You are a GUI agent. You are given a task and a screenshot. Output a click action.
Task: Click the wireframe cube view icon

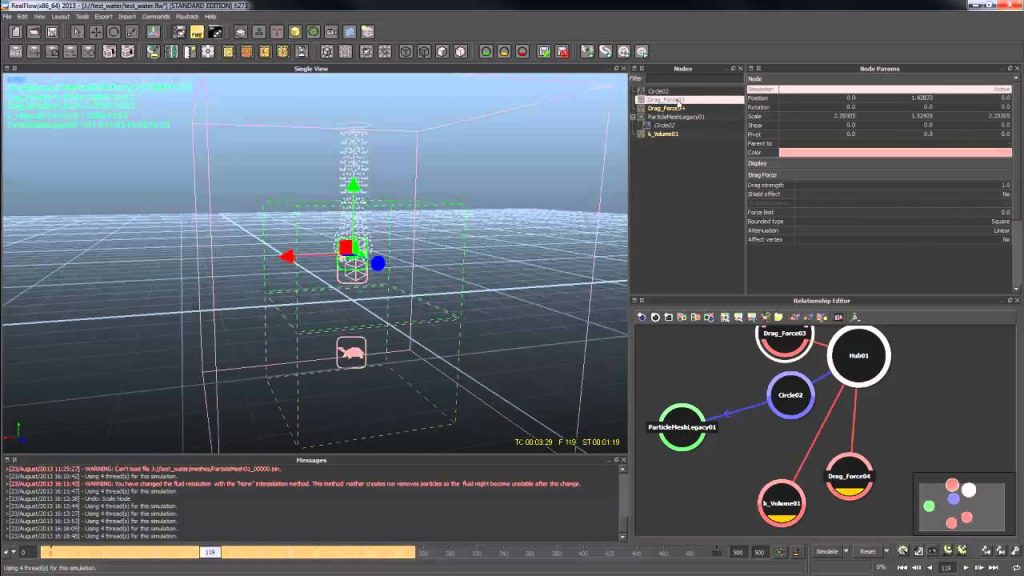coord(406,52)
